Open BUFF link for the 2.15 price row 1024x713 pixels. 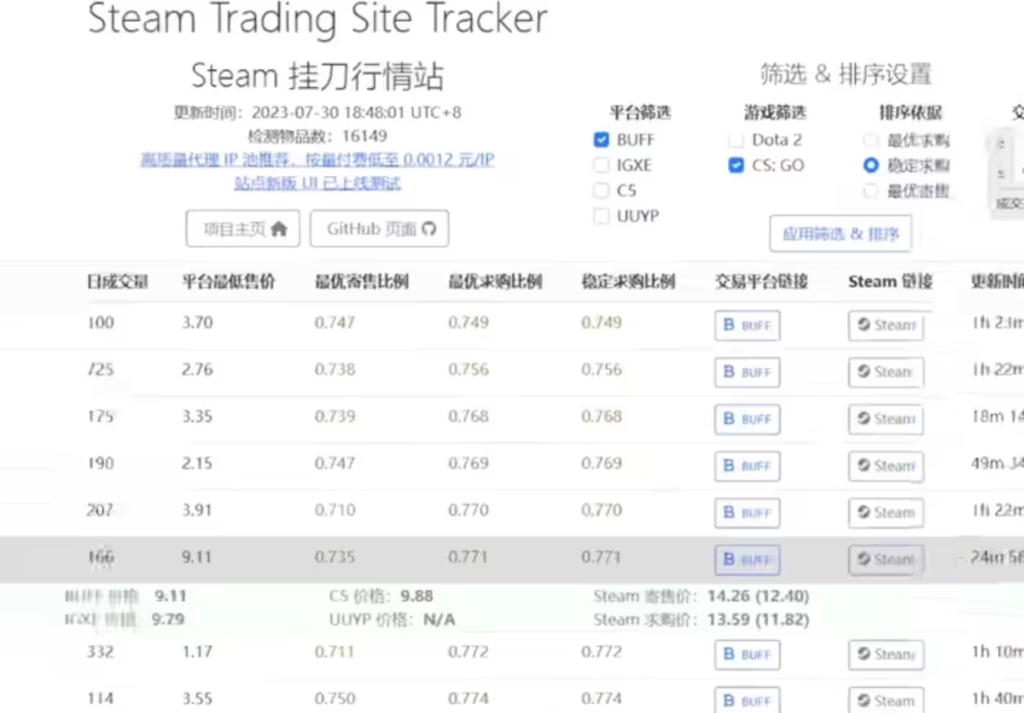point(747,466)
